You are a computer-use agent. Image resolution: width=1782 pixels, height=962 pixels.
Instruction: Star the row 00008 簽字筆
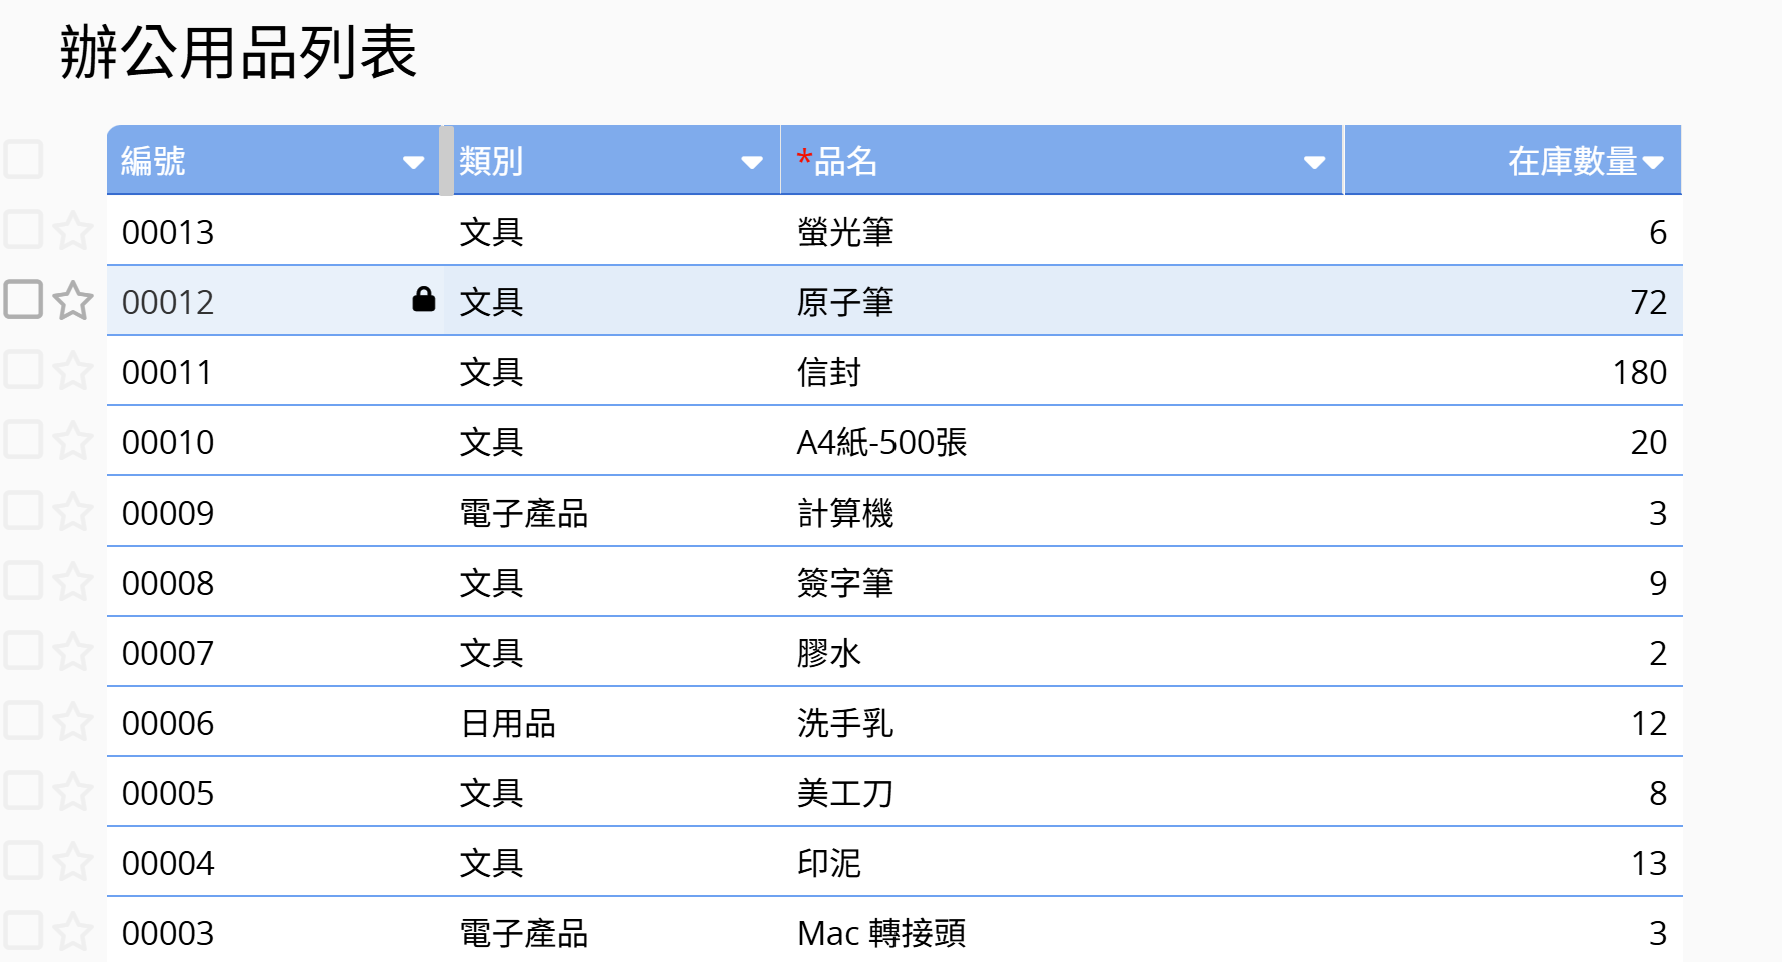73,582
